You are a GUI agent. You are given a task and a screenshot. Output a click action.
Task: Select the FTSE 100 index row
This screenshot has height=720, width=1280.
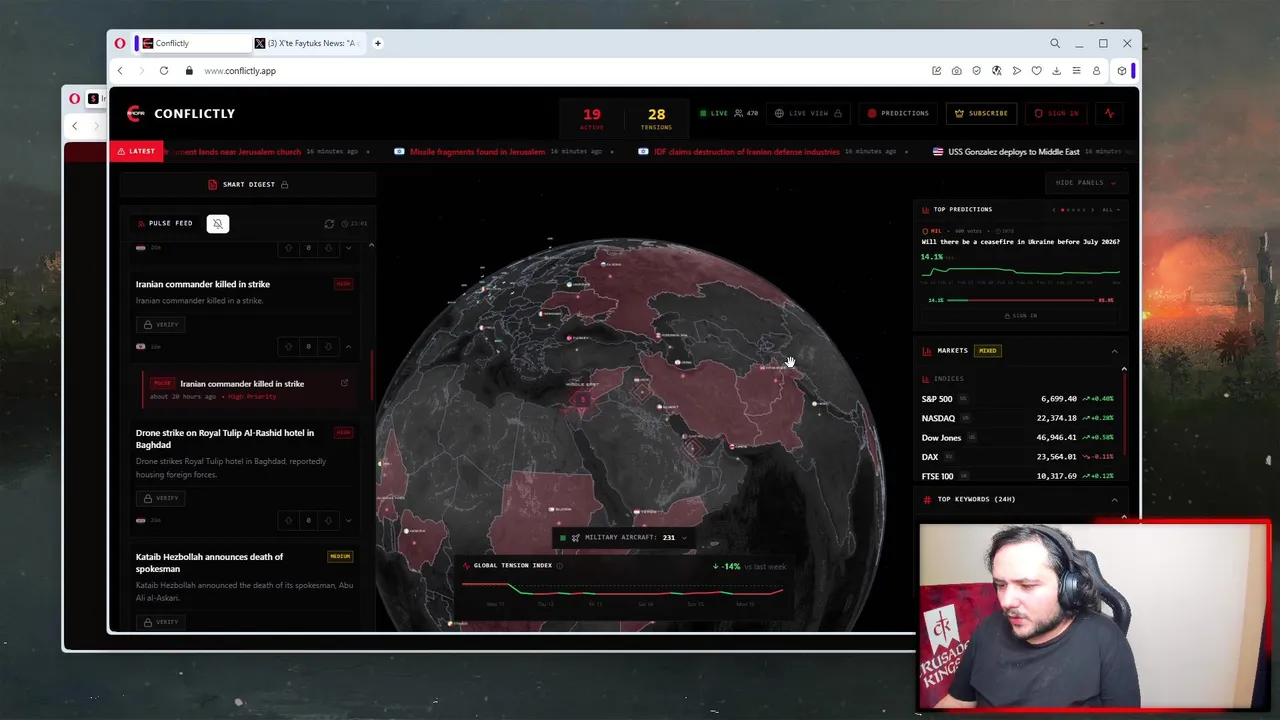click(x=1018, y=476)
